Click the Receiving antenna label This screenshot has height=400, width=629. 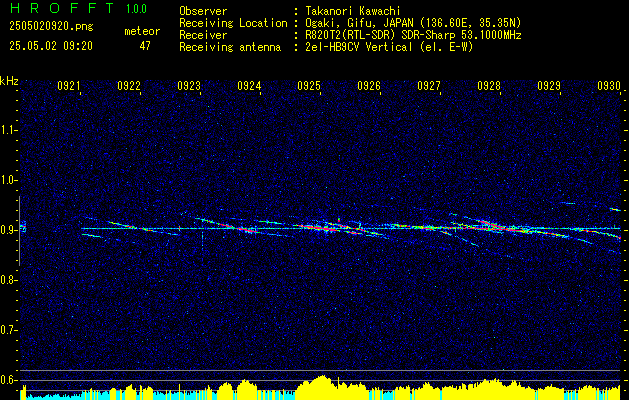(x=230, y=47)
